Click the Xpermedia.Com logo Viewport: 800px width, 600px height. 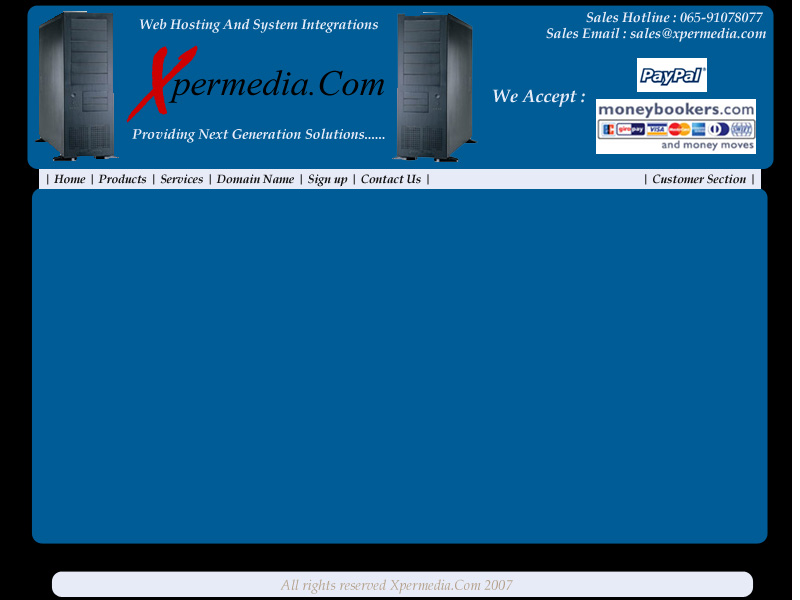[x=258, y=85]
